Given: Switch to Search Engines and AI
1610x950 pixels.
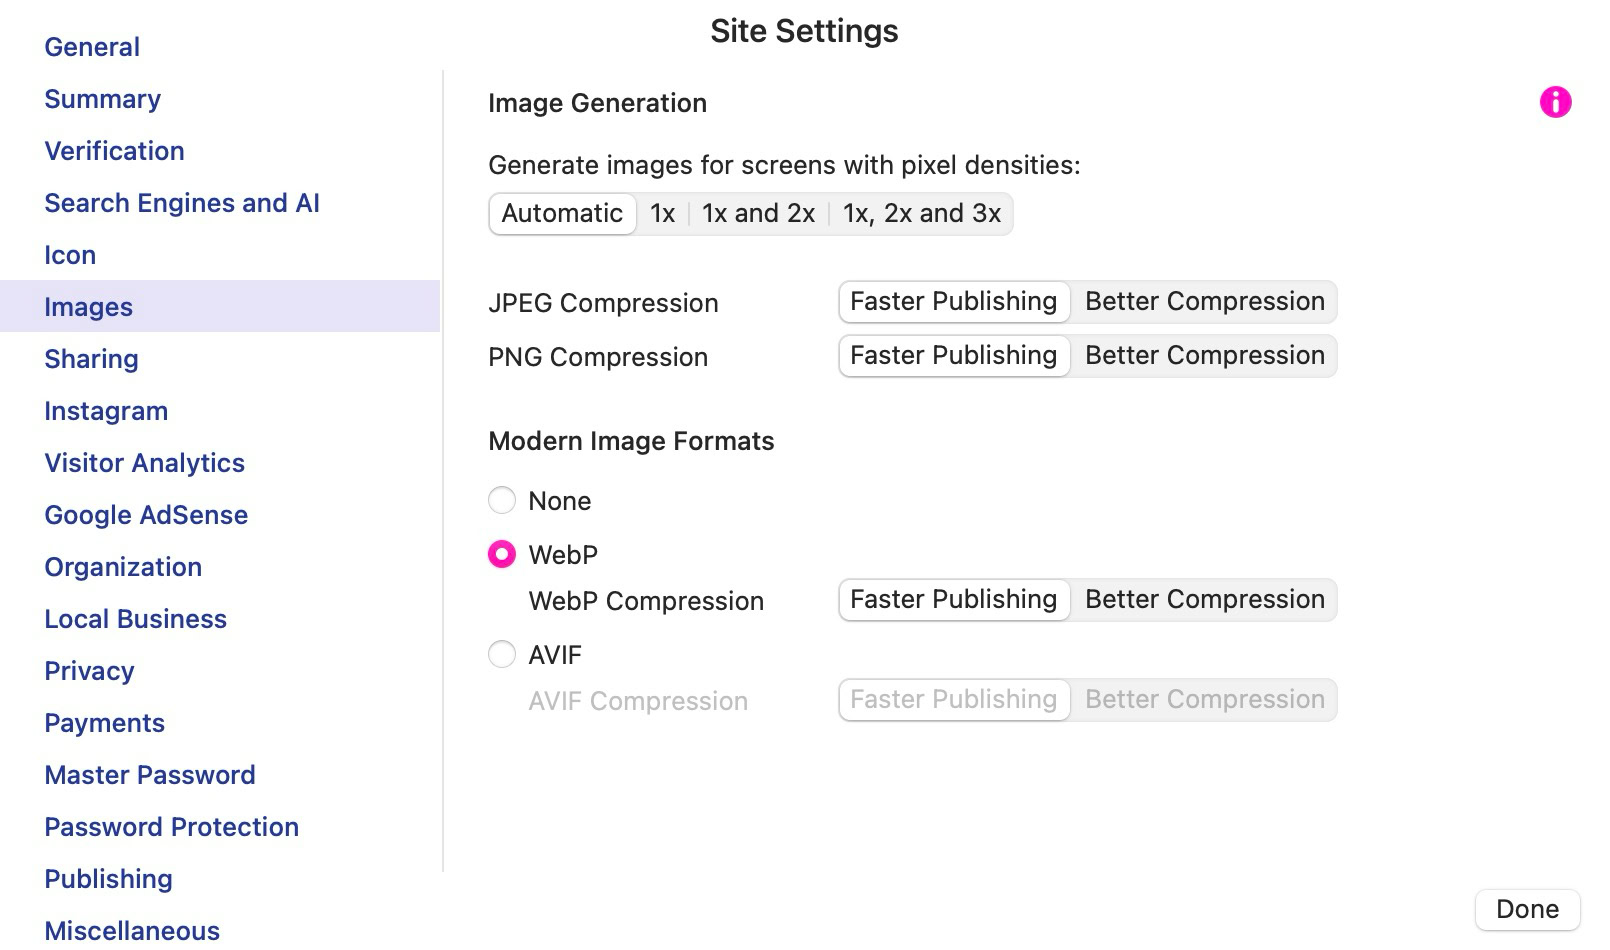Looking at the screenshot, I should click(x=182, y=203).
